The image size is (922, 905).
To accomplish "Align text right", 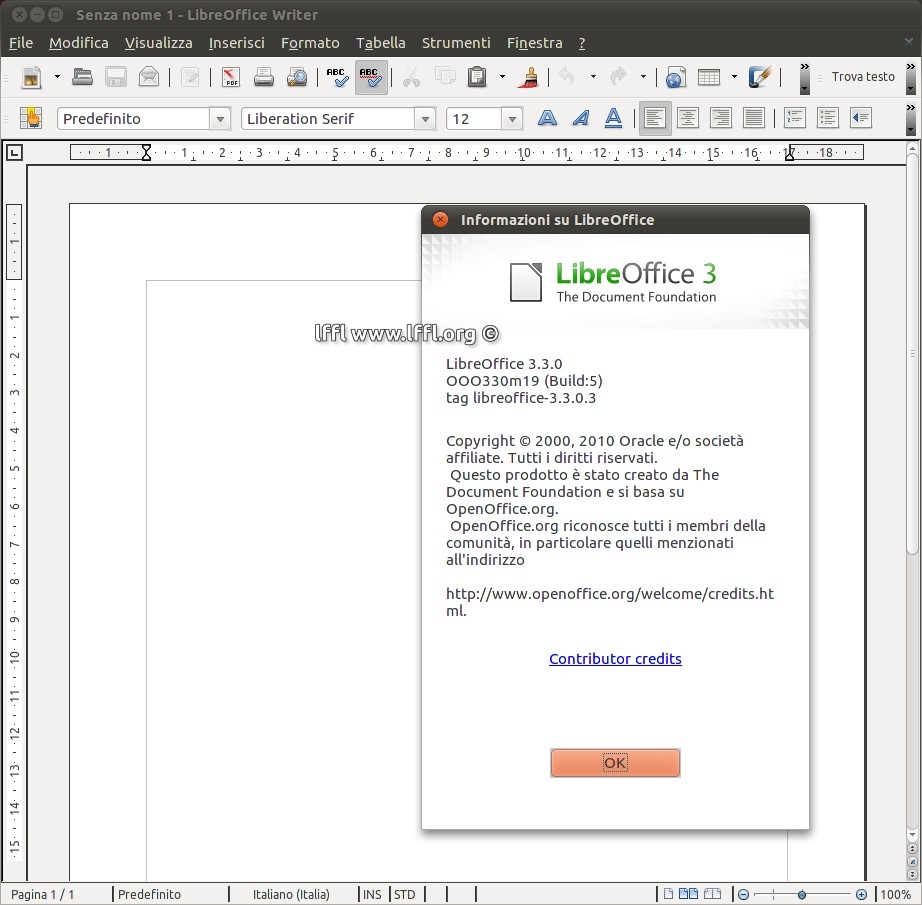I will [720, 118].
